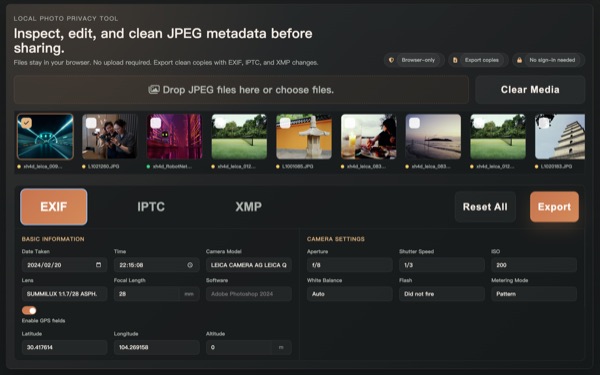This screenshot has height=375, width=600.
Task: Click the image icon in the drop zone
Action: coord(154,90)
